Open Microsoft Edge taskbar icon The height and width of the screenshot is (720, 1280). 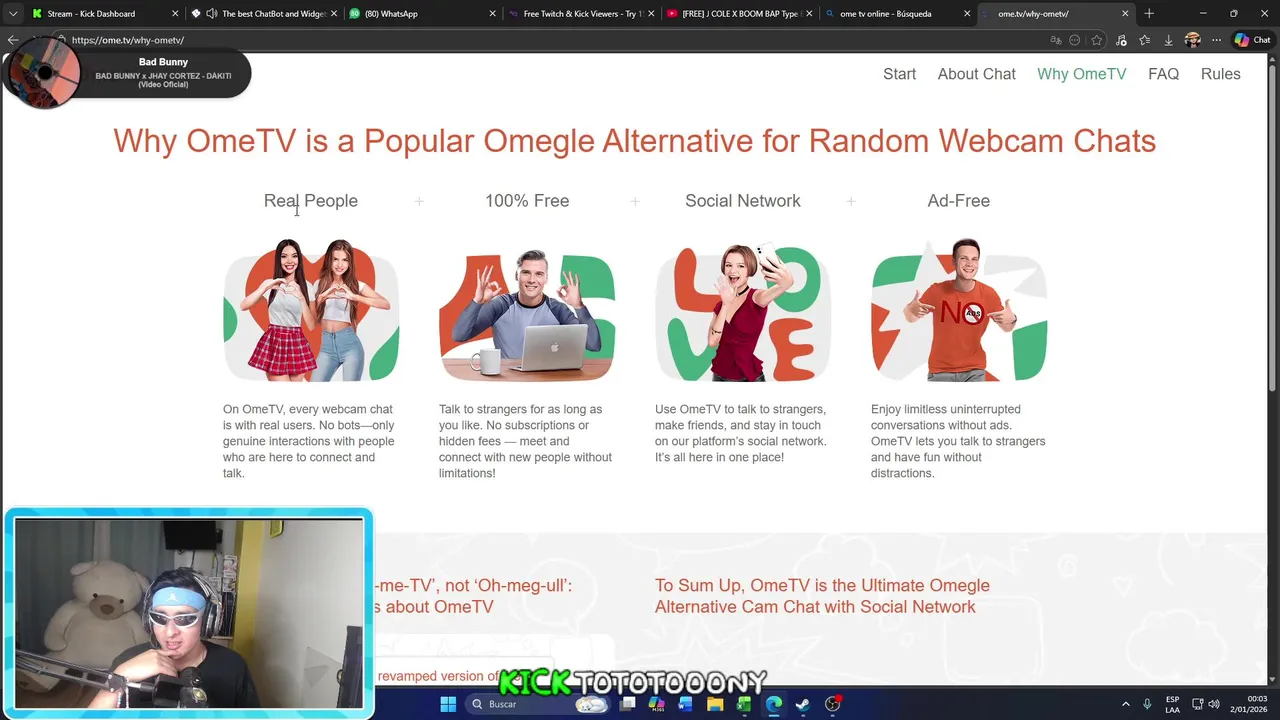tap(773, 704)
